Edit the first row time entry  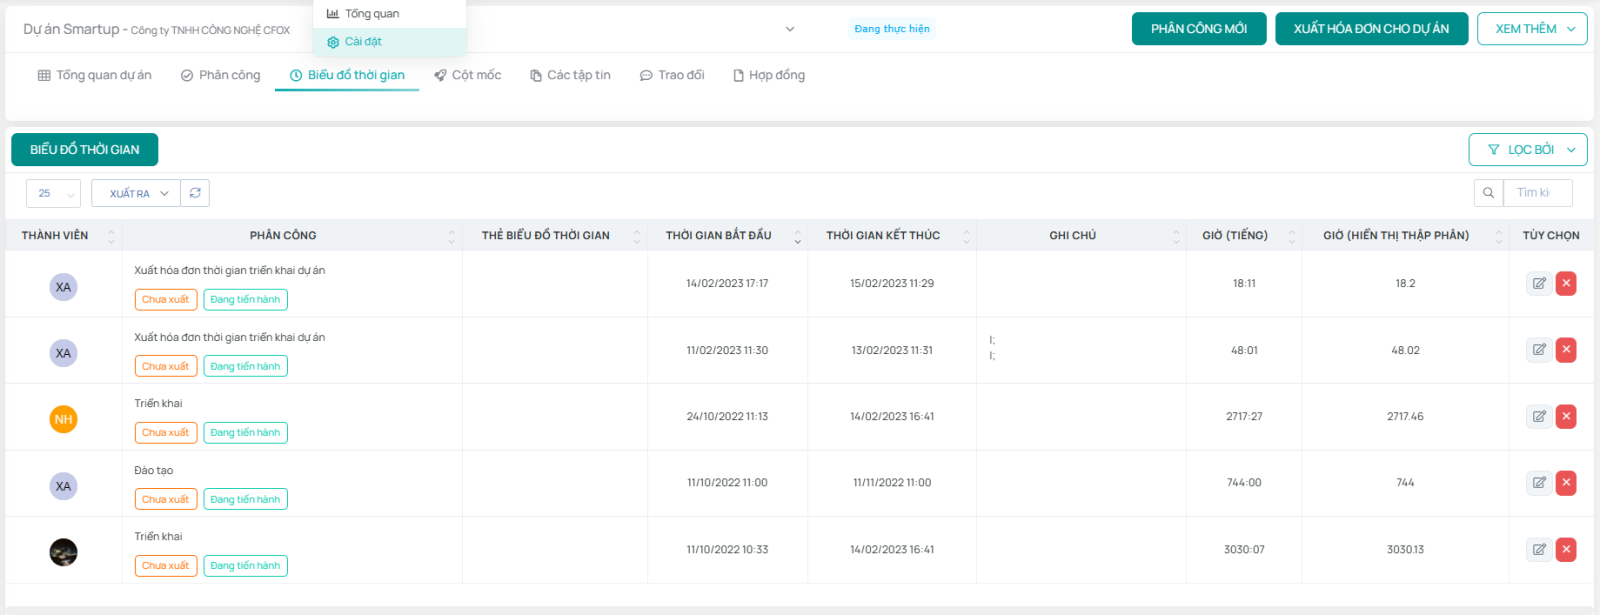tap(1539, 284)
